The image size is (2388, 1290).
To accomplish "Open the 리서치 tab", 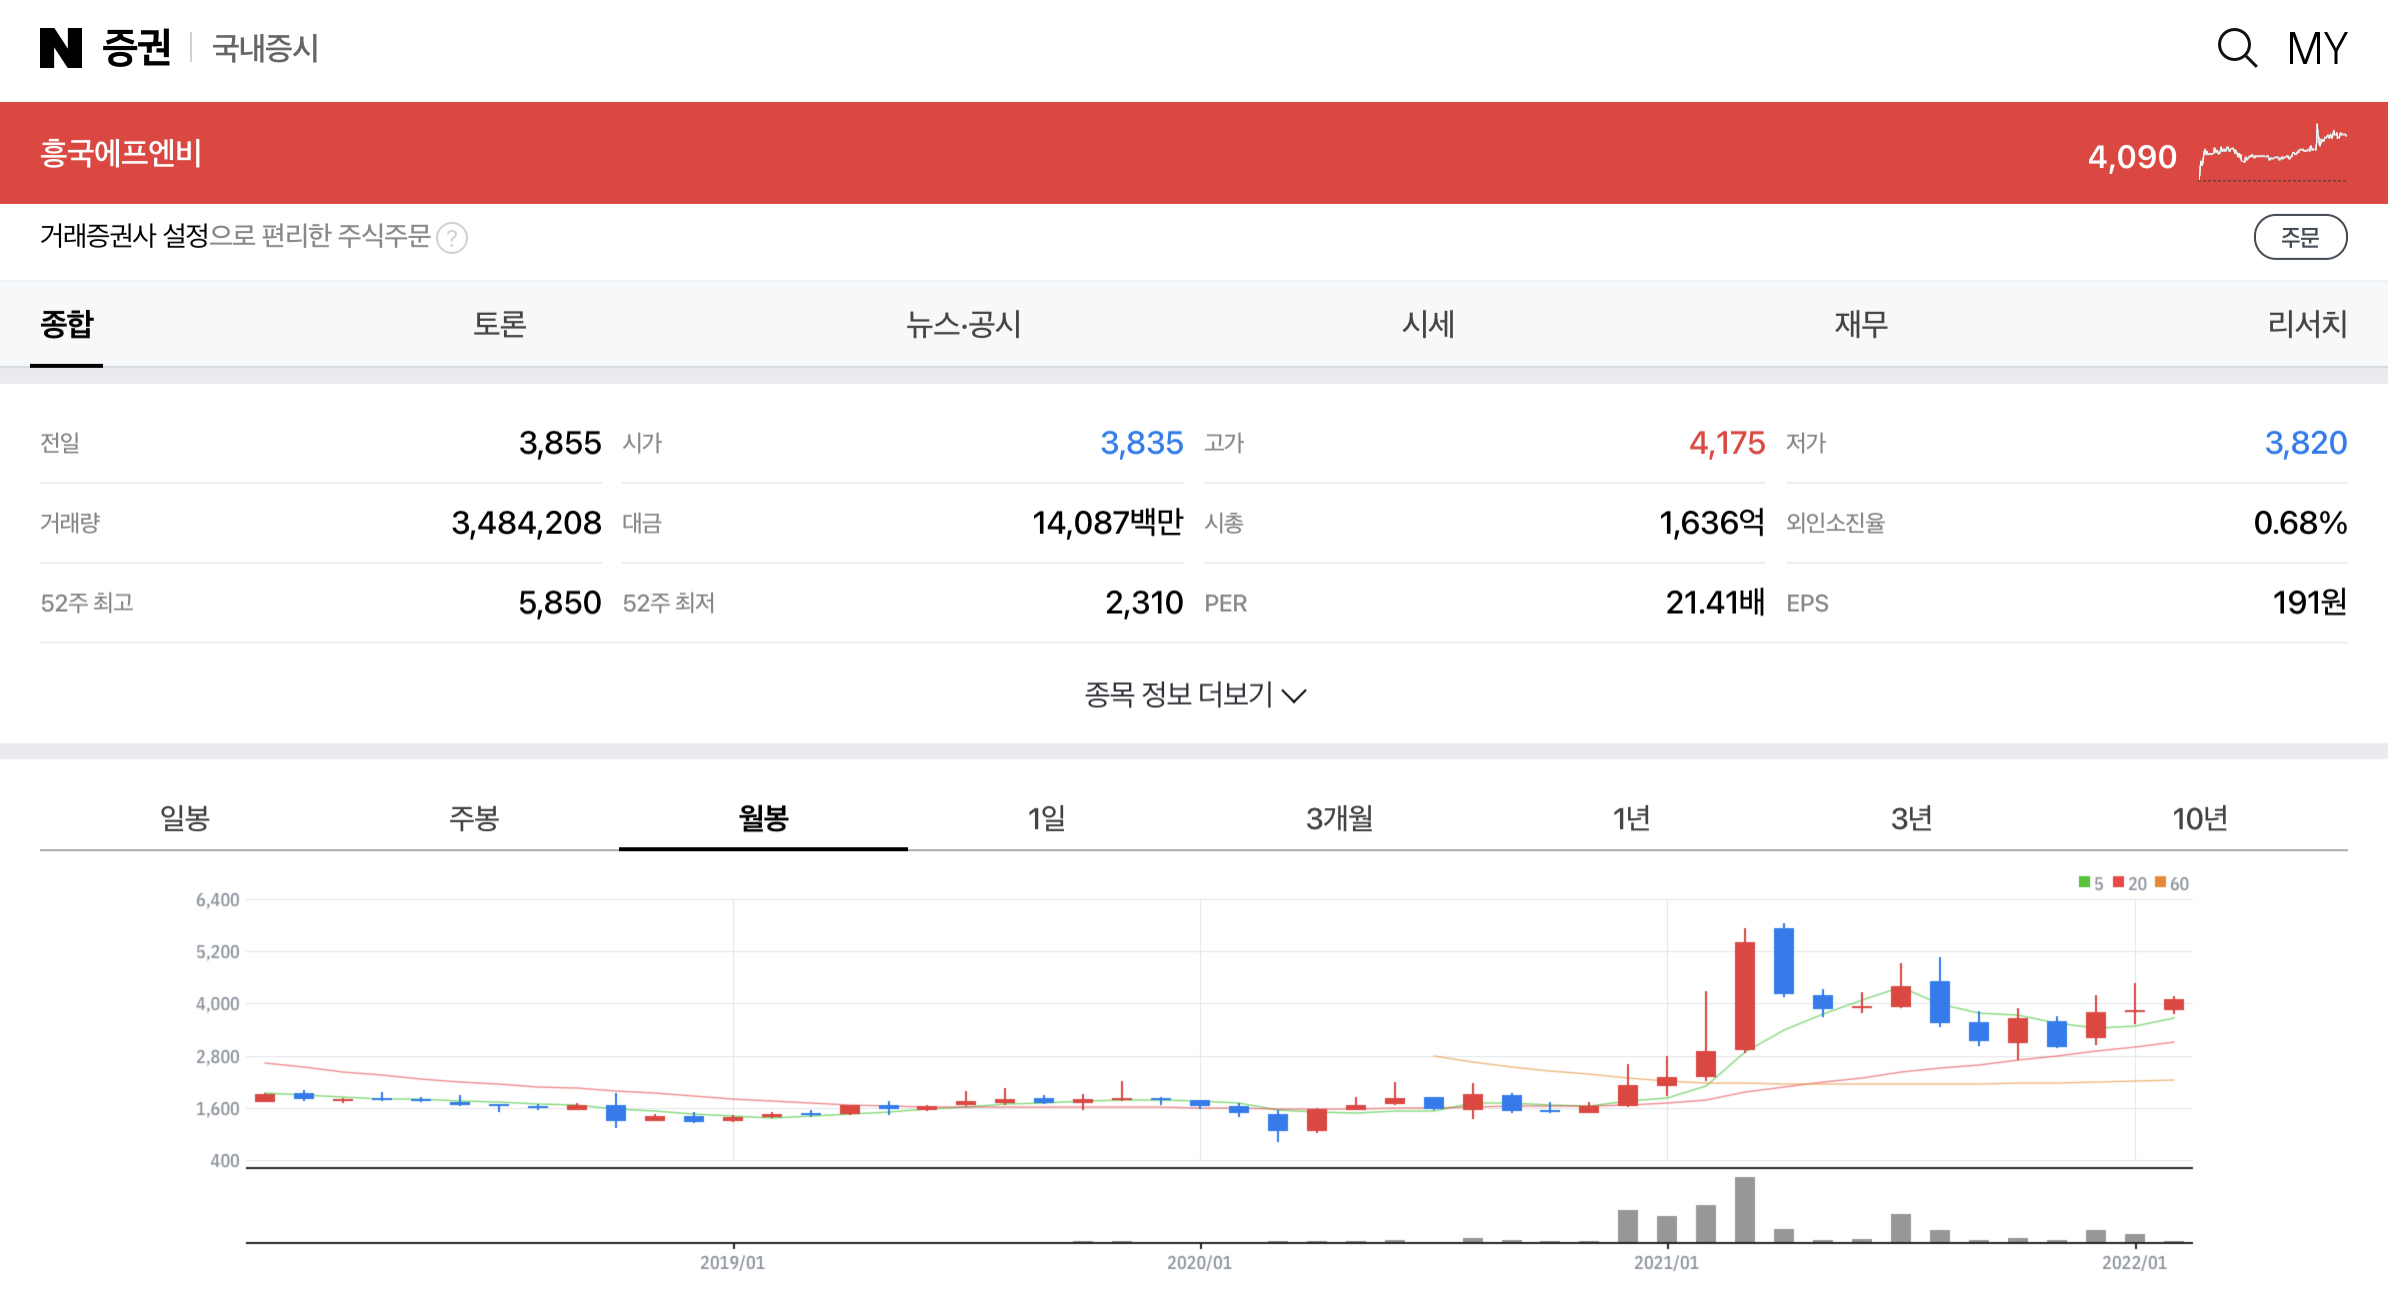I will (x=2307, y=324).
